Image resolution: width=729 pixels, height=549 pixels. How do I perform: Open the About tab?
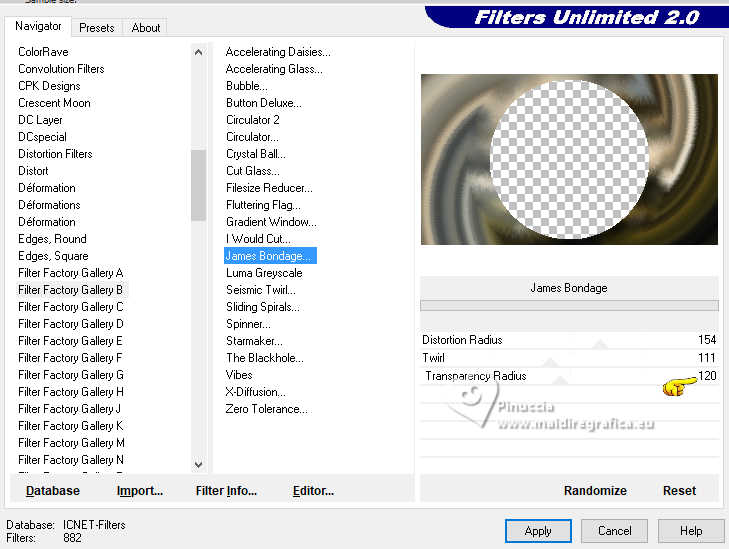pos(146,27)
